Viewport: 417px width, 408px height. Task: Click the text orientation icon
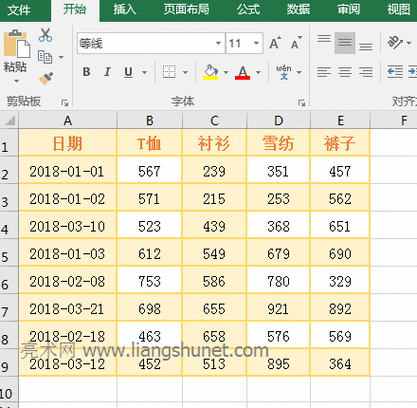point(395,43)
